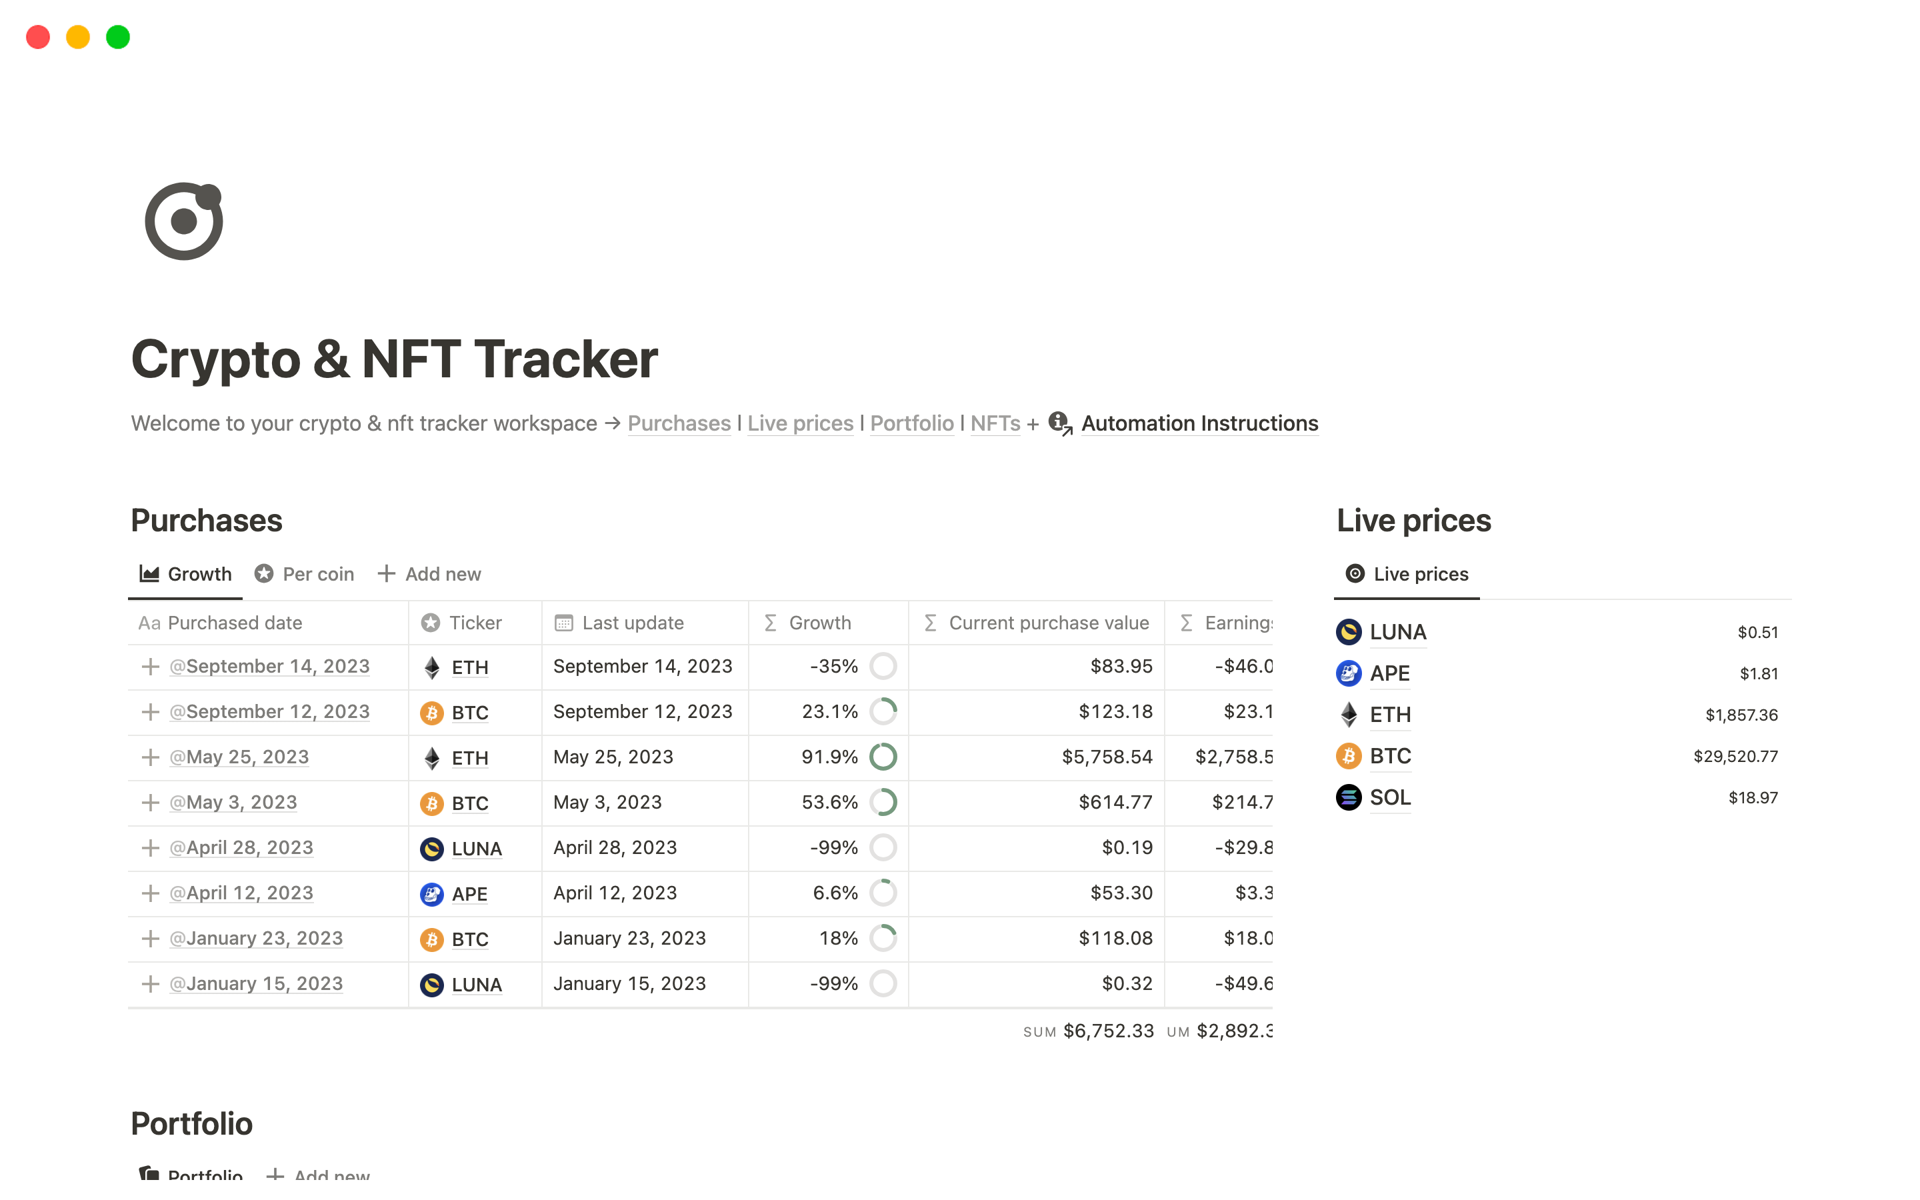
Task: Click the Crypto tracker page icon
Action: [x=184, y=221]
